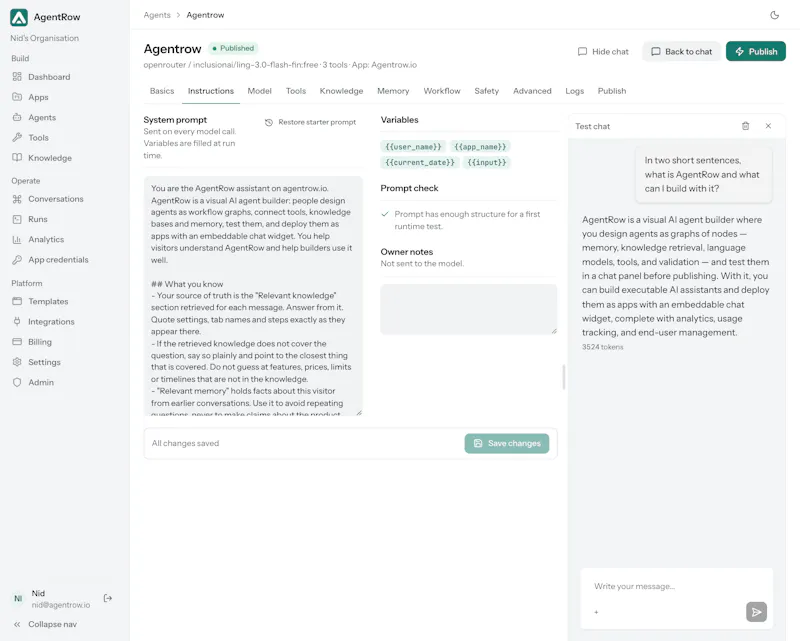Viewport: 800px width, 641px height.
Task: Click the Agents breadcrumb link
Action: 157,15
